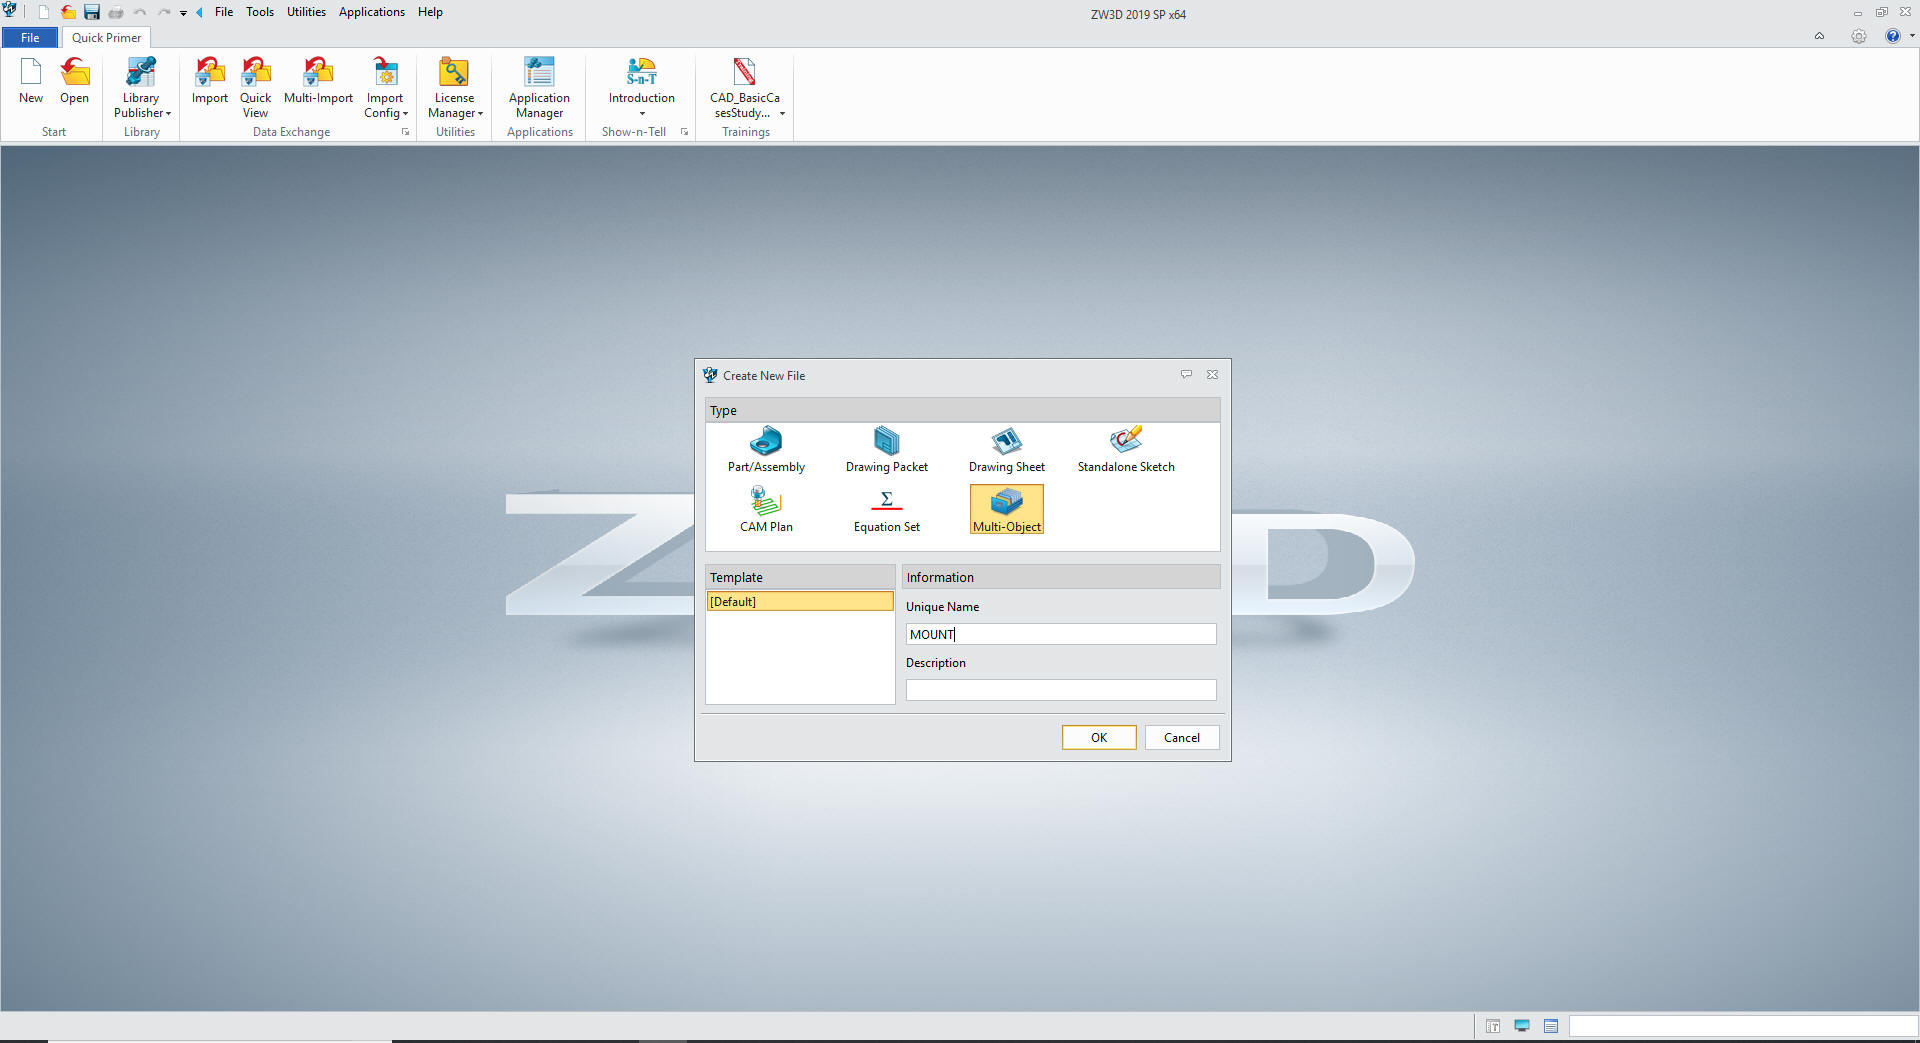1920x1043 pixels.
Task: Expand the Introduction dropdown arrow
Action: (642, 114)
